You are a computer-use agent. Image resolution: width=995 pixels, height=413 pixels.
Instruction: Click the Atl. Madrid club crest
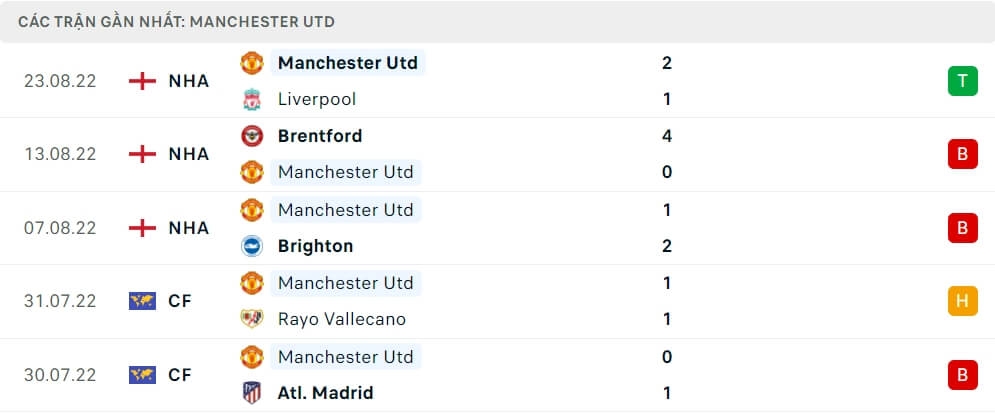coord(252,393)
